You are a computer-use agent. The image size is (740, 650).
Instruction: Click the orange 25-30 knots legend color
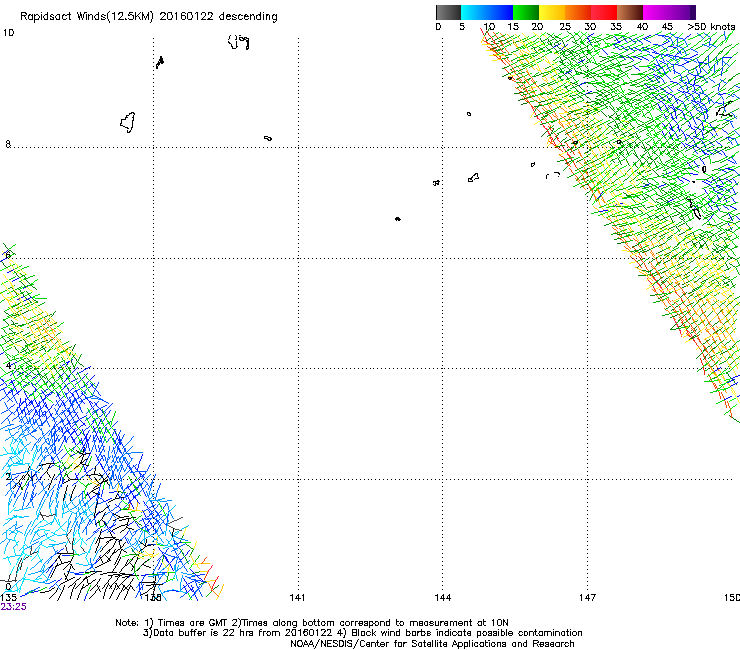(x=578, y=12)
